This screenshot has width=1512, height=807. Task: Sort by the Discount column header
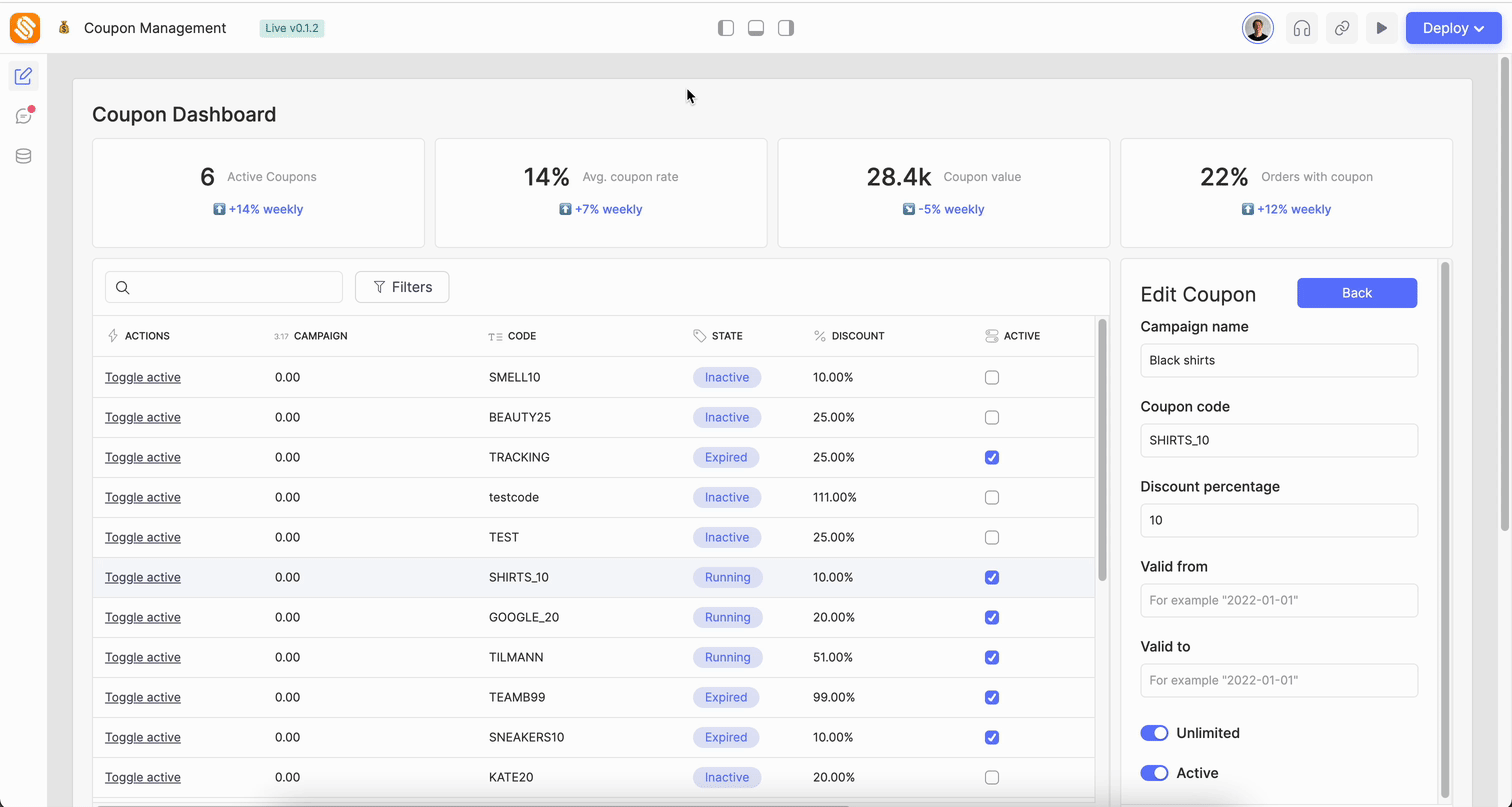[857, 336]
